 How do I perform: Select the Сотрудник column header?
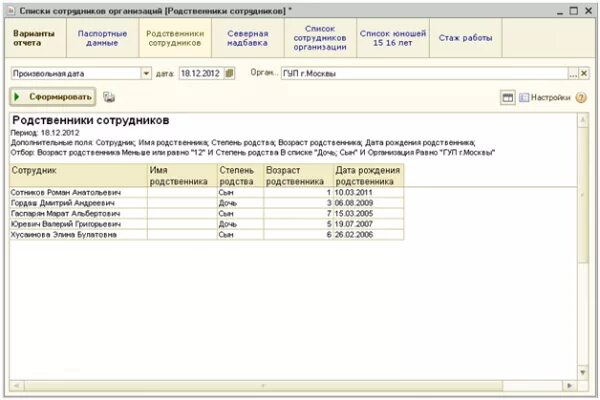(x=78, y=175)
